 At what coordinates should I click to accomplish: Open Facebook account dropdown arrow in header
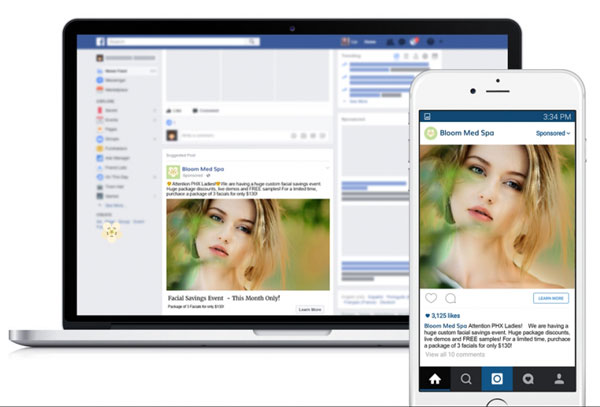pos(441,42)
